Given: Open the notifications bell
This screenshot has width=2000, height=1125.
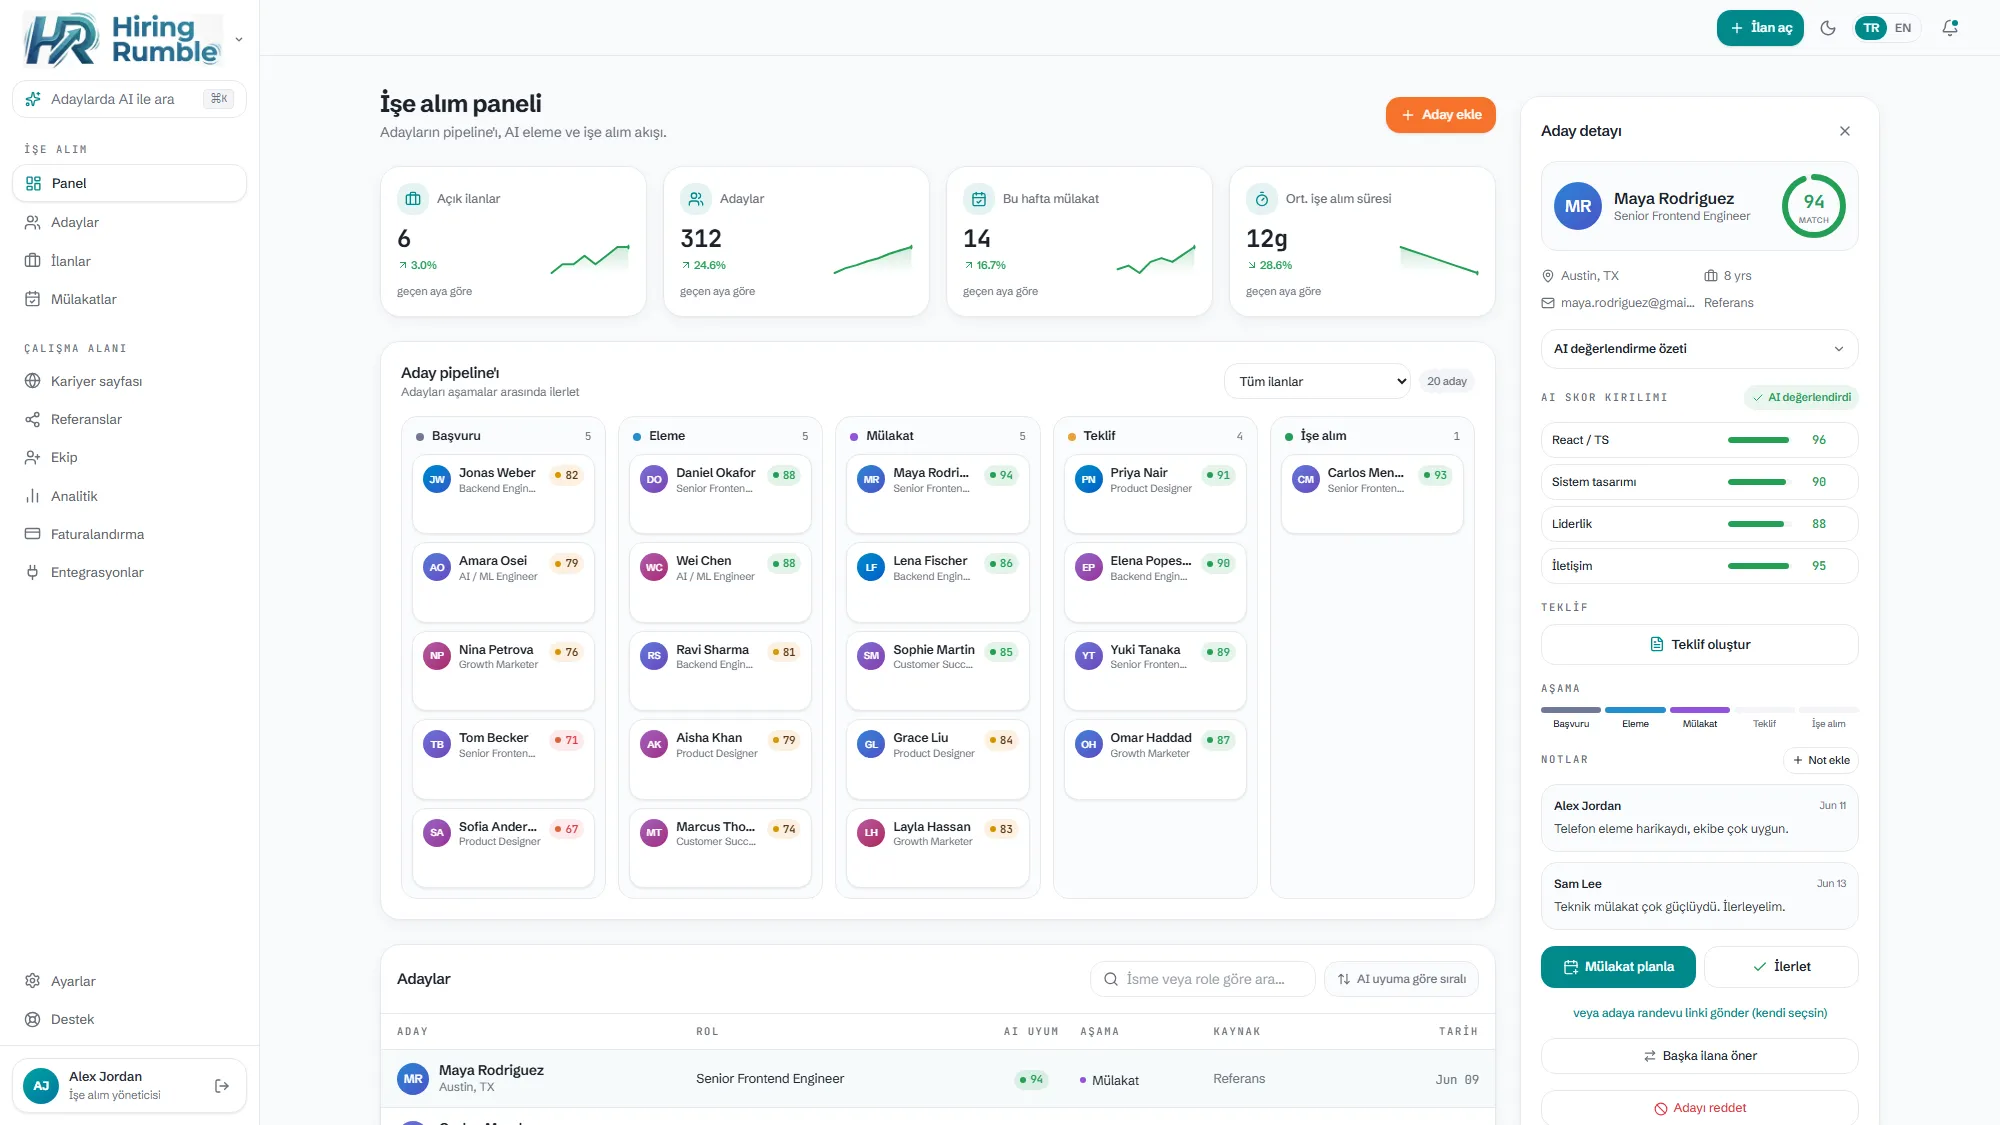Looking at the screenshot, I should pyautogui.click(x=1950, y=28).
